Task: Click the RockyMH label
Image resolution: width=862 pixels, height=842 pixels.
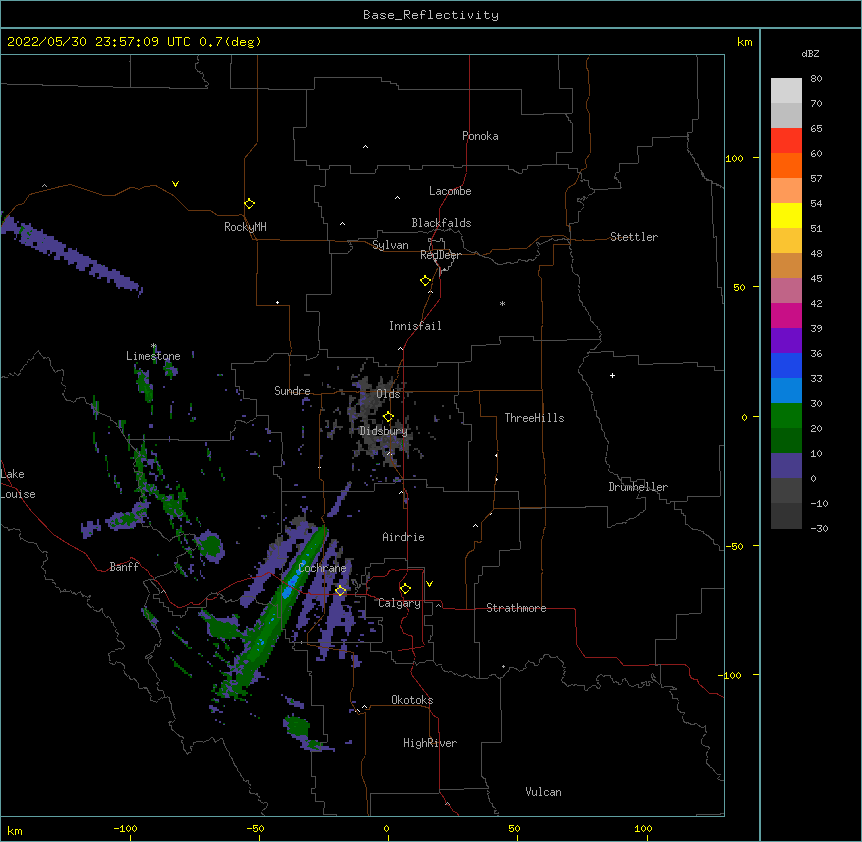Action: [x=245, y=227]
